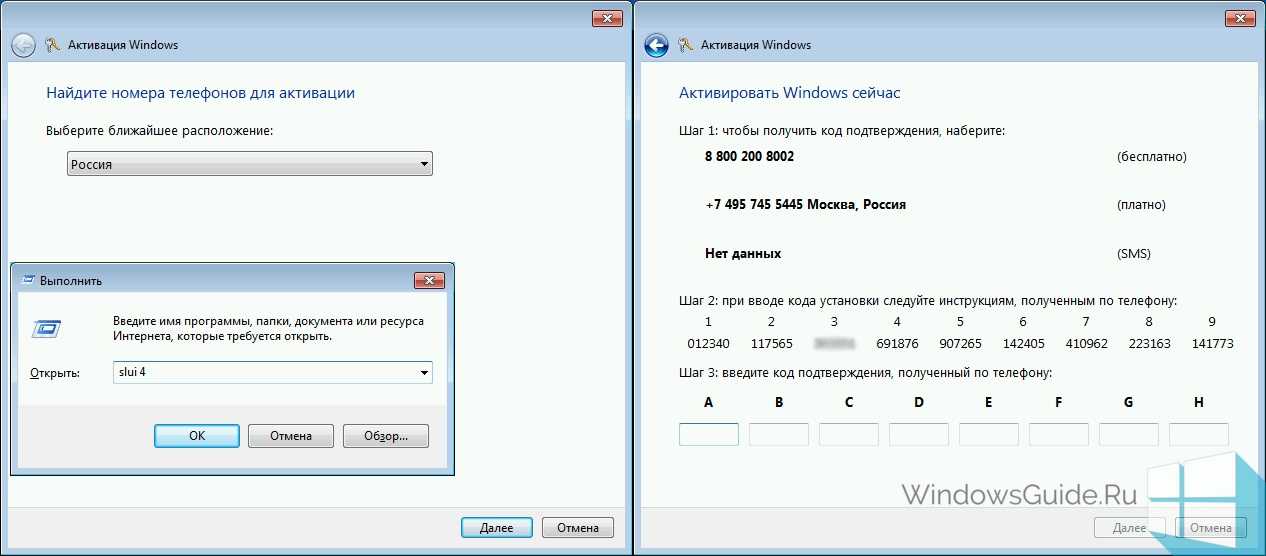This screenshot has width=1266, height=556.
Task: Click Run dialog title bar icon
Action: click(x=28, y=280)
